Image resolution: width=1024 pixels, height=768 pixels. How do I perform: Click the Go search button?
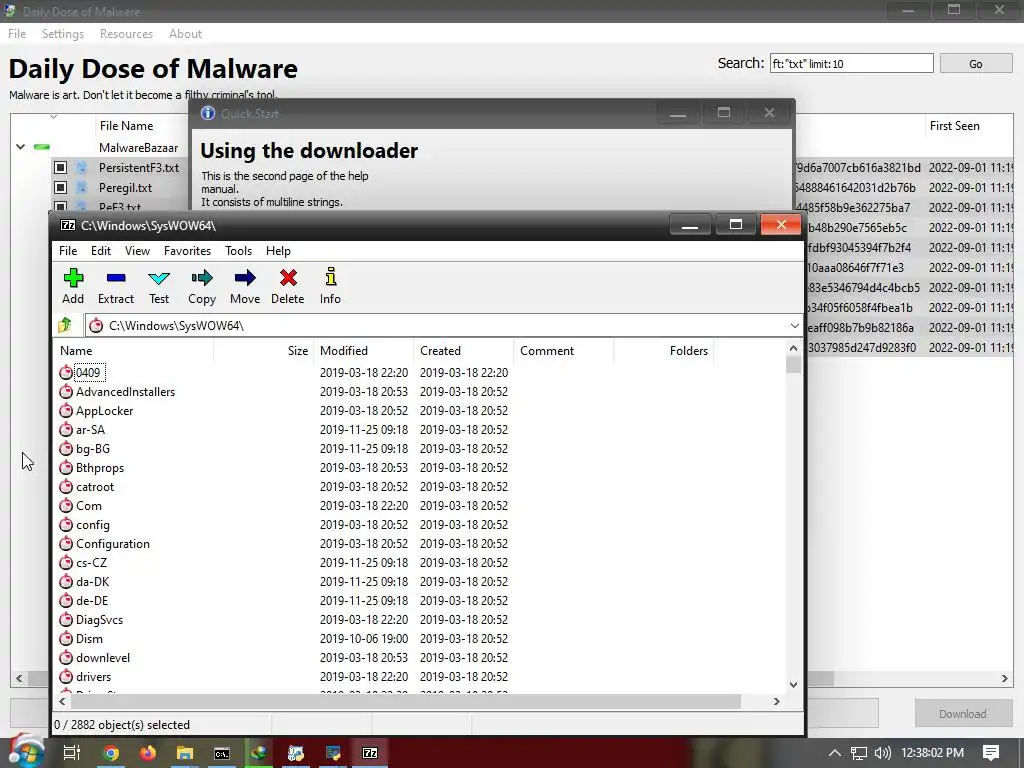[976, 63]
